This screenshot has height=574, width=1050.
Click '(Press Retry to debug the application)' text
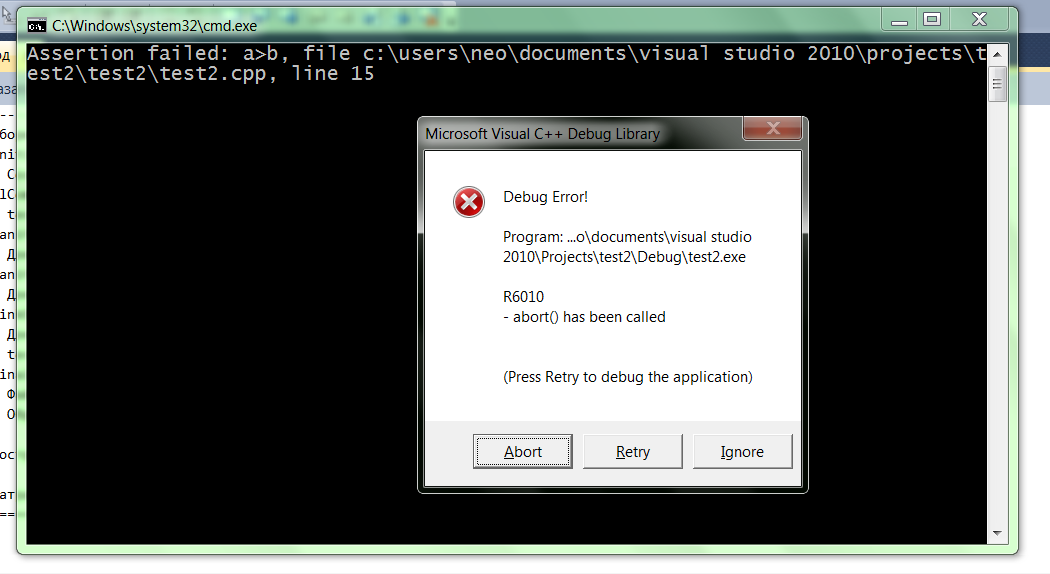(x=627, y=377)
